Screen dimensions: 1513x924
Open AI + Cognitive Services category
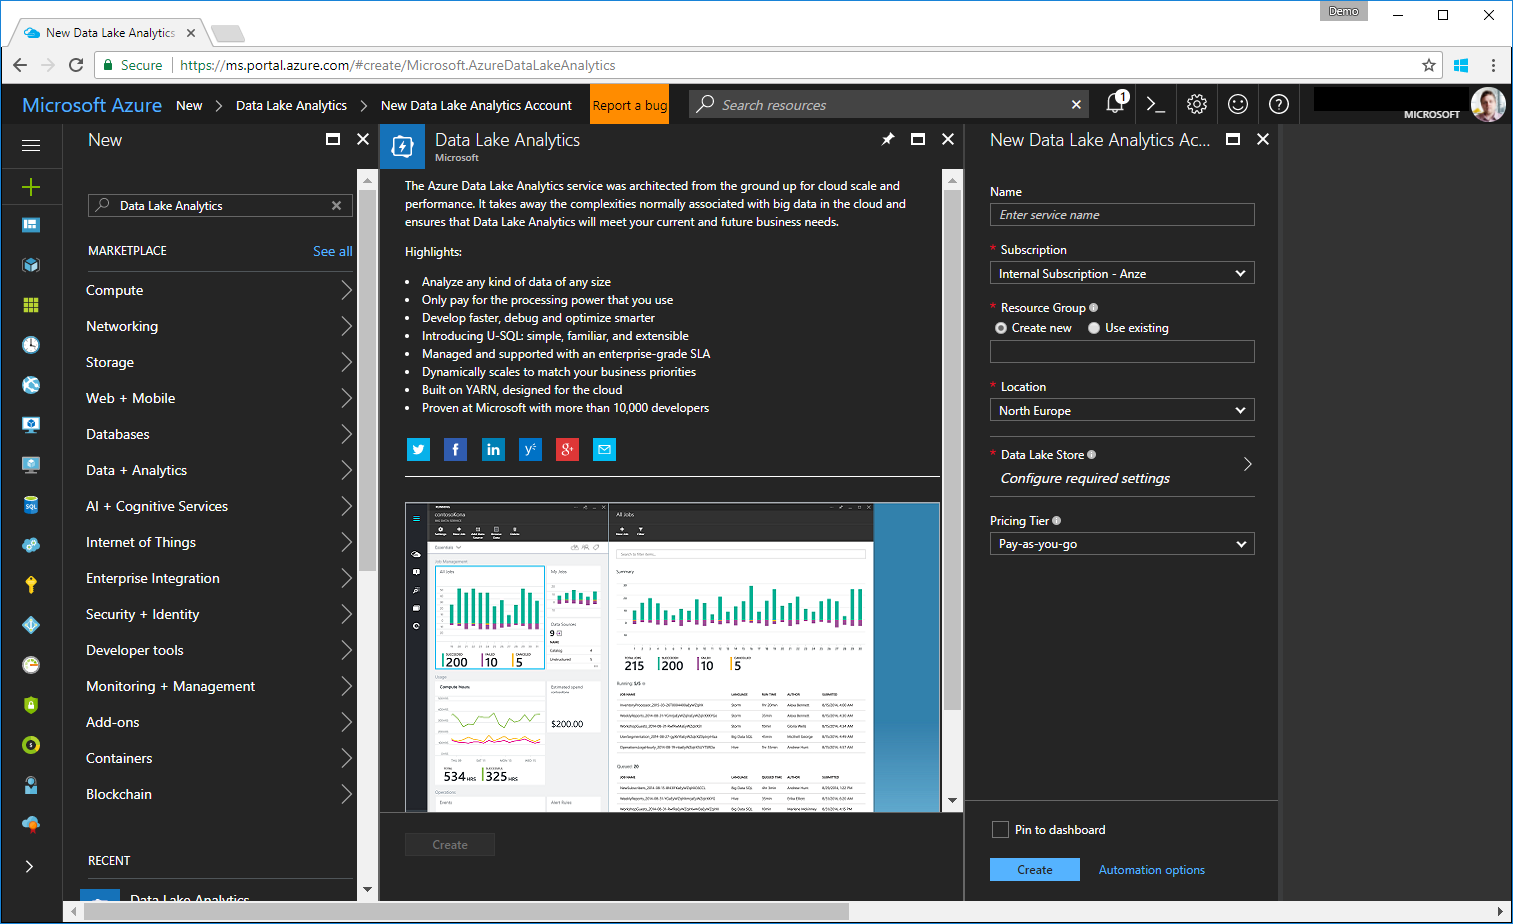219,506
